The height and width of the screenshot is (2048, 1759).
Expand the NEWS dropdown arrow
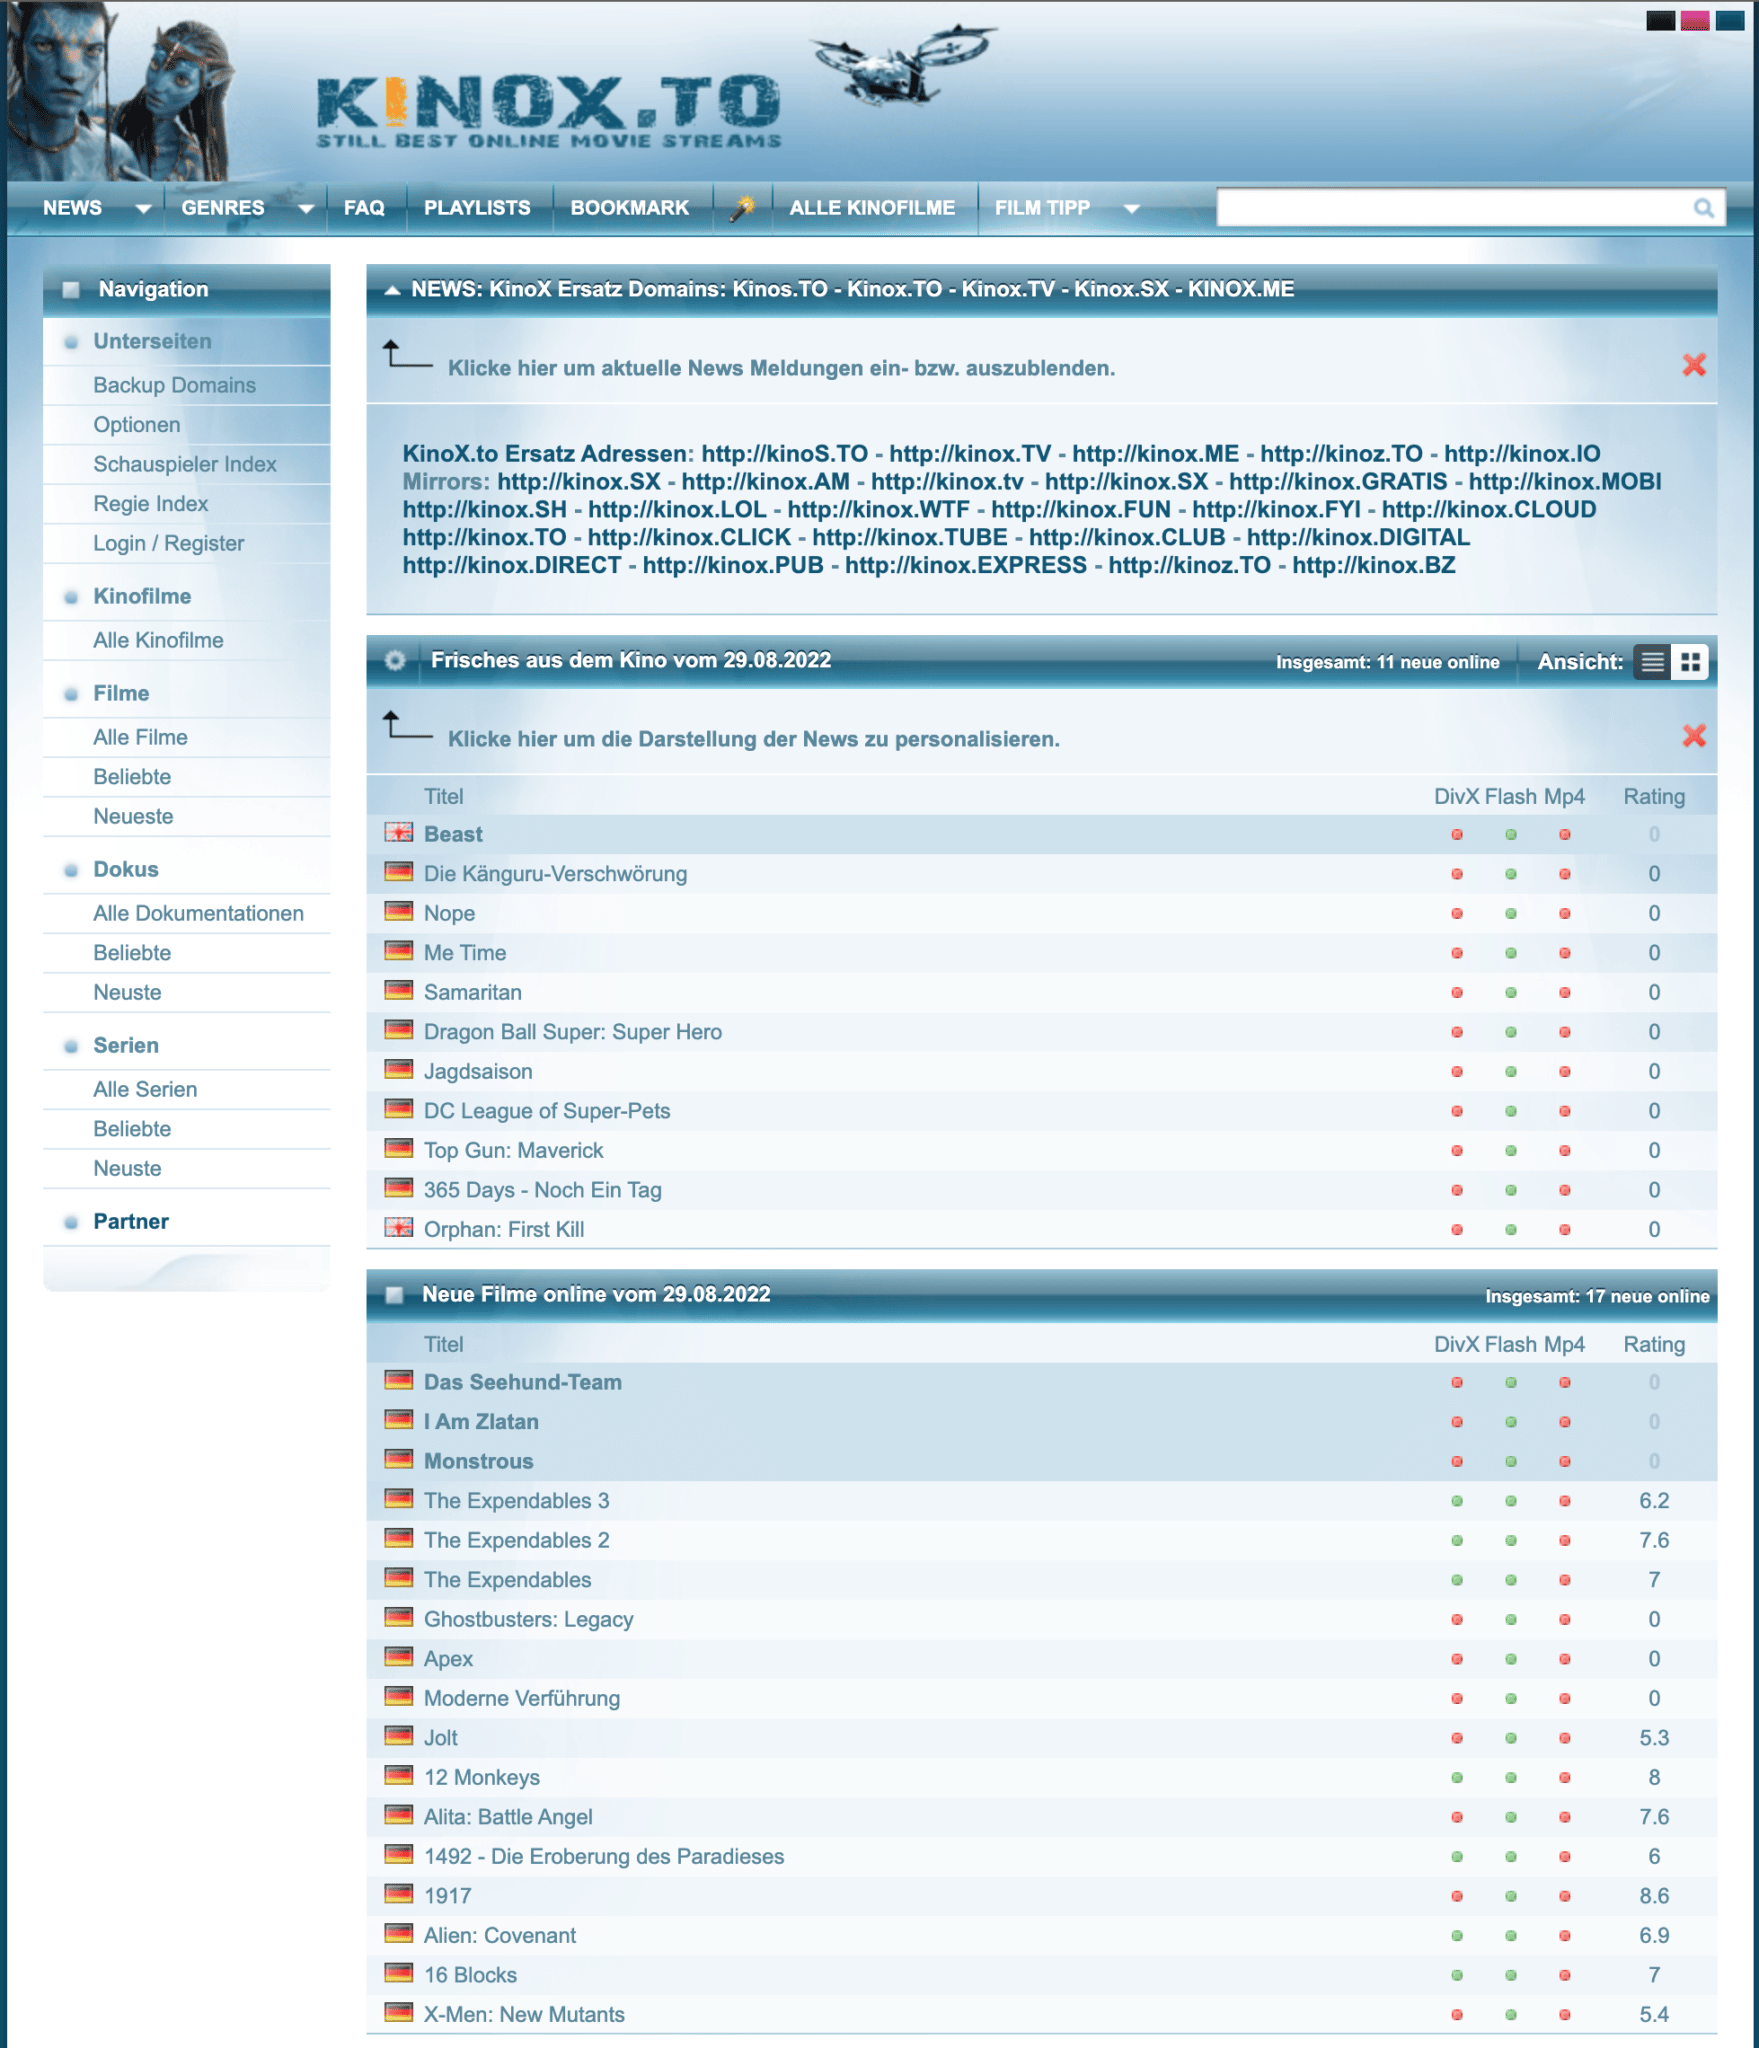point(143,209)
